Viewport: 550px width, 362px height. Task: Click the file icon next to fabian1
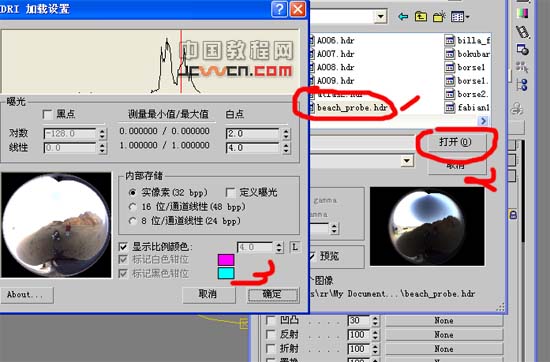click(449, 107)
